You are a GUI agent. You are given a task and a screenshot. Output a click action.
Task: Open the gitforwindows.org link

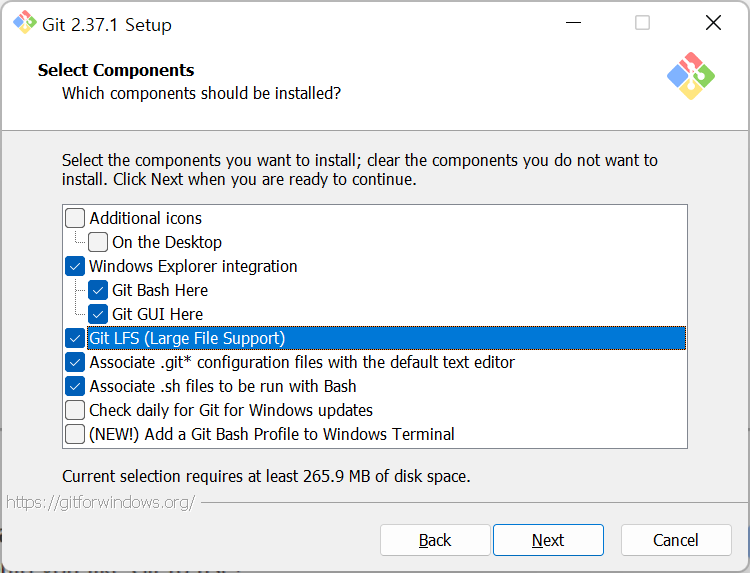coord(100,502)
